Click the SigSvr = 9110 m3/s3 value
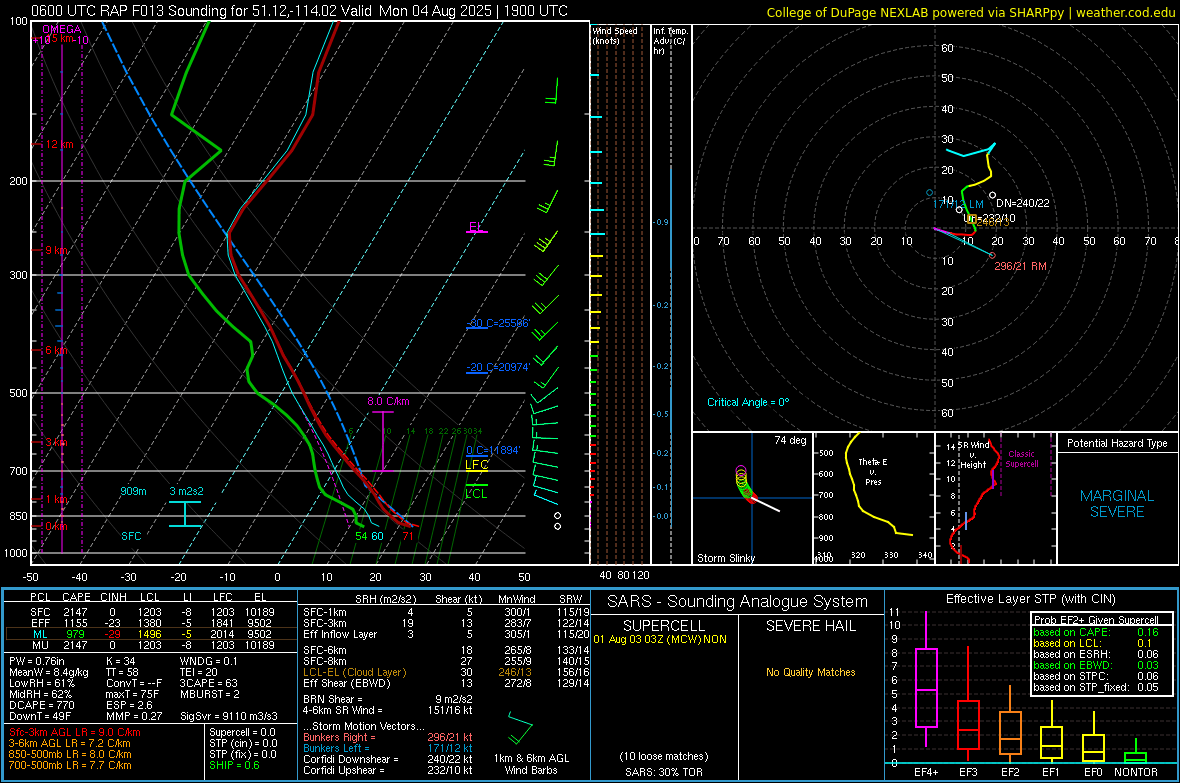This screenshot has height=783, width=1180. [229, 717]
